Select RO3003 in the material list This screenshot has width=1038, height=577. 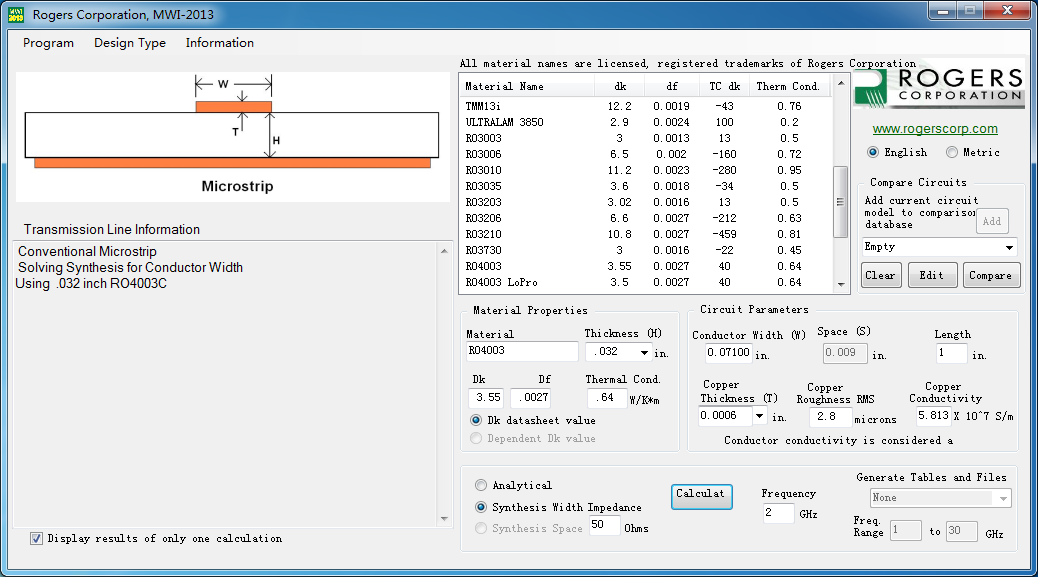645,138
